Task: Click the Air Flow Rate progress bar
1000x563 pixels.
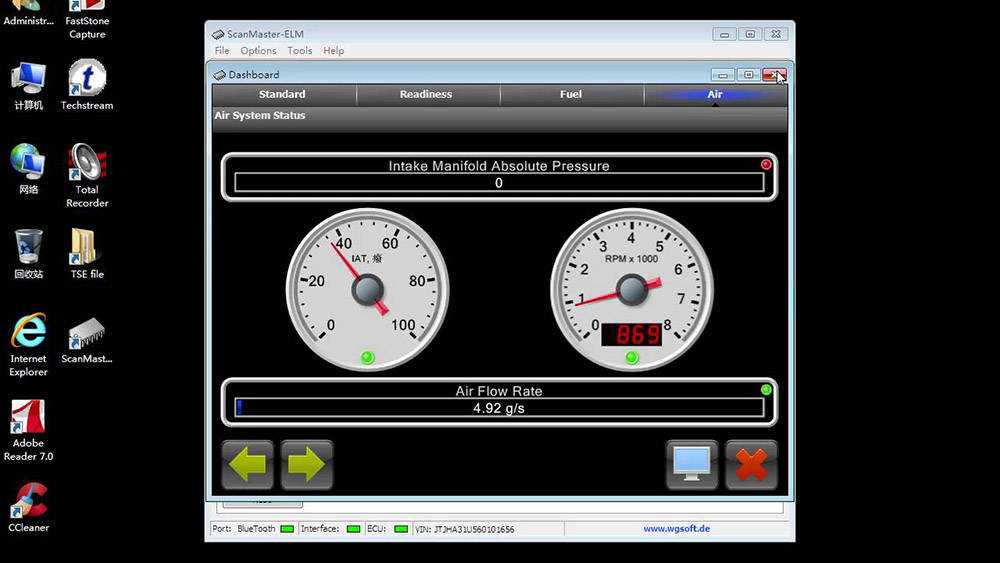Action: coord(499,408)
